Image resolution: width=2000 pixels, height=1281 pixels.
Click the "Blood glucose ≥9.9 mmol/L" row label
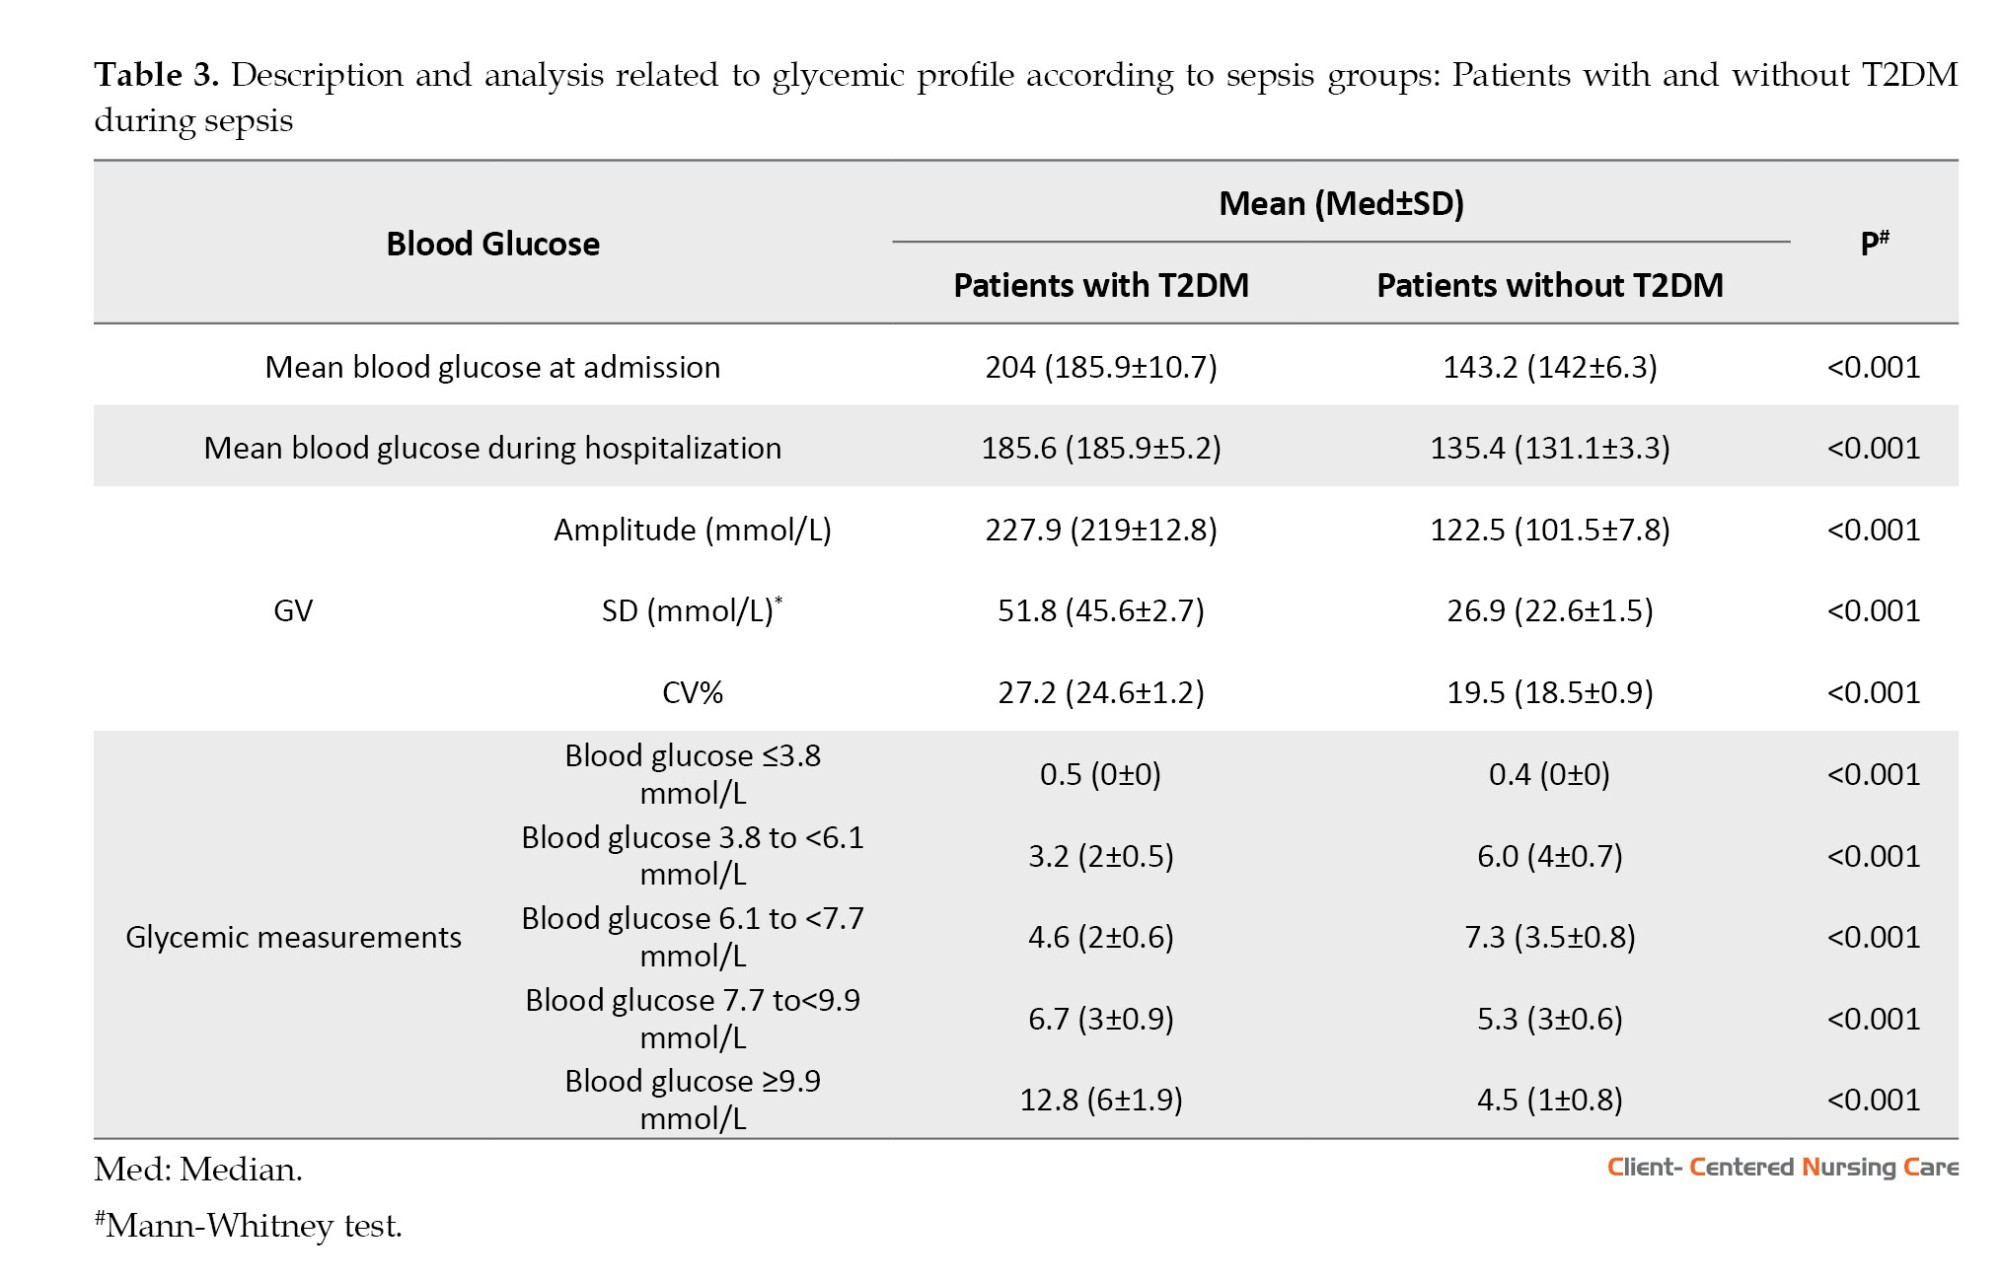[x=692, y=1100]
